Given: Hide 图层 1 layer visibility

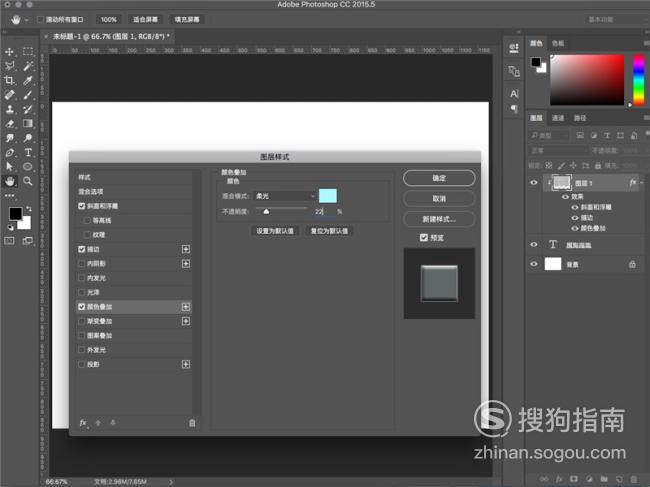Looking at the screenshot, I should (534, 182).
